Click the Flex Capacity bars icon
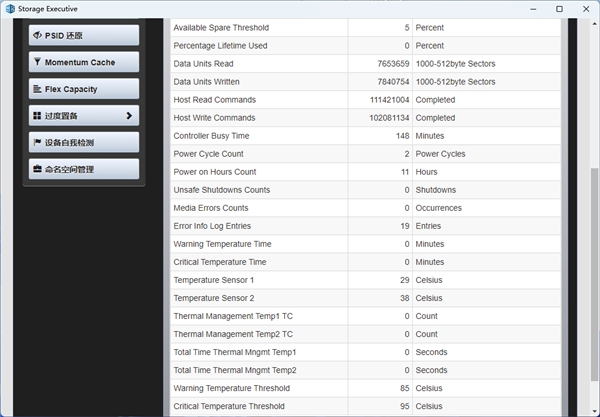This screenshot has width=600, height=417. (x=37, y=89)
